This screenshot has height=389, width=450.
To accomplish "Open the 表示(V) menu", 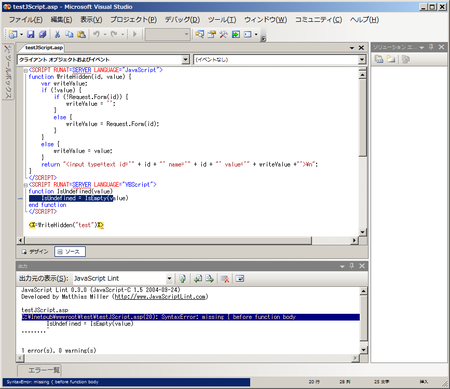I will pyautogui.click(x=91, y=20).
